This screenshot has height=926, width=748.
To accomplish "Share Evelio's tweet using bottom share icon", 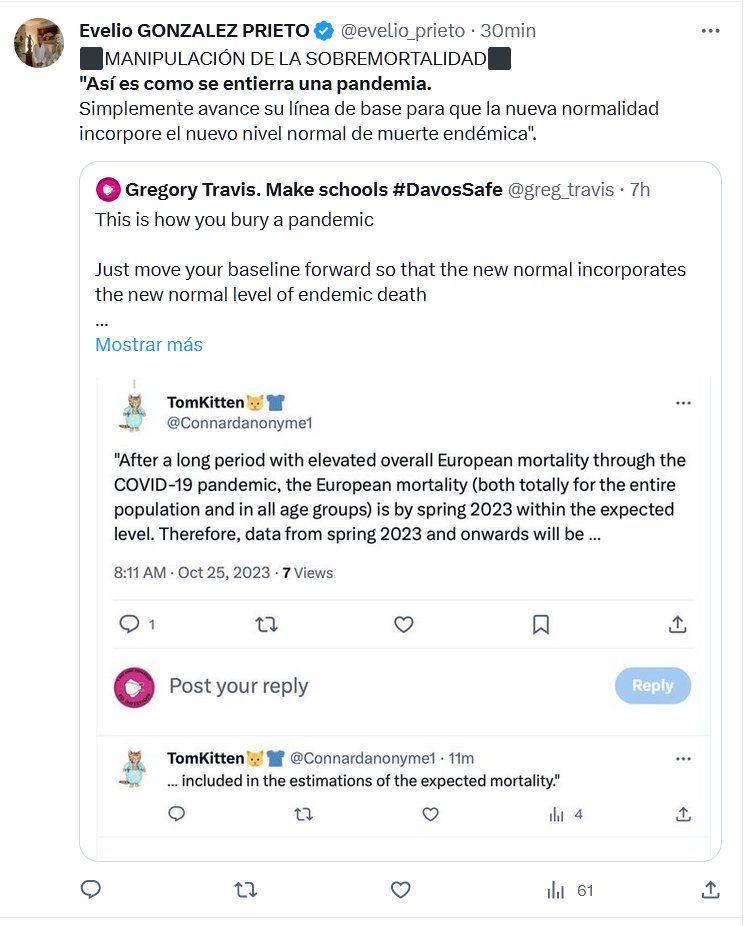I will [x=711, y=889].
